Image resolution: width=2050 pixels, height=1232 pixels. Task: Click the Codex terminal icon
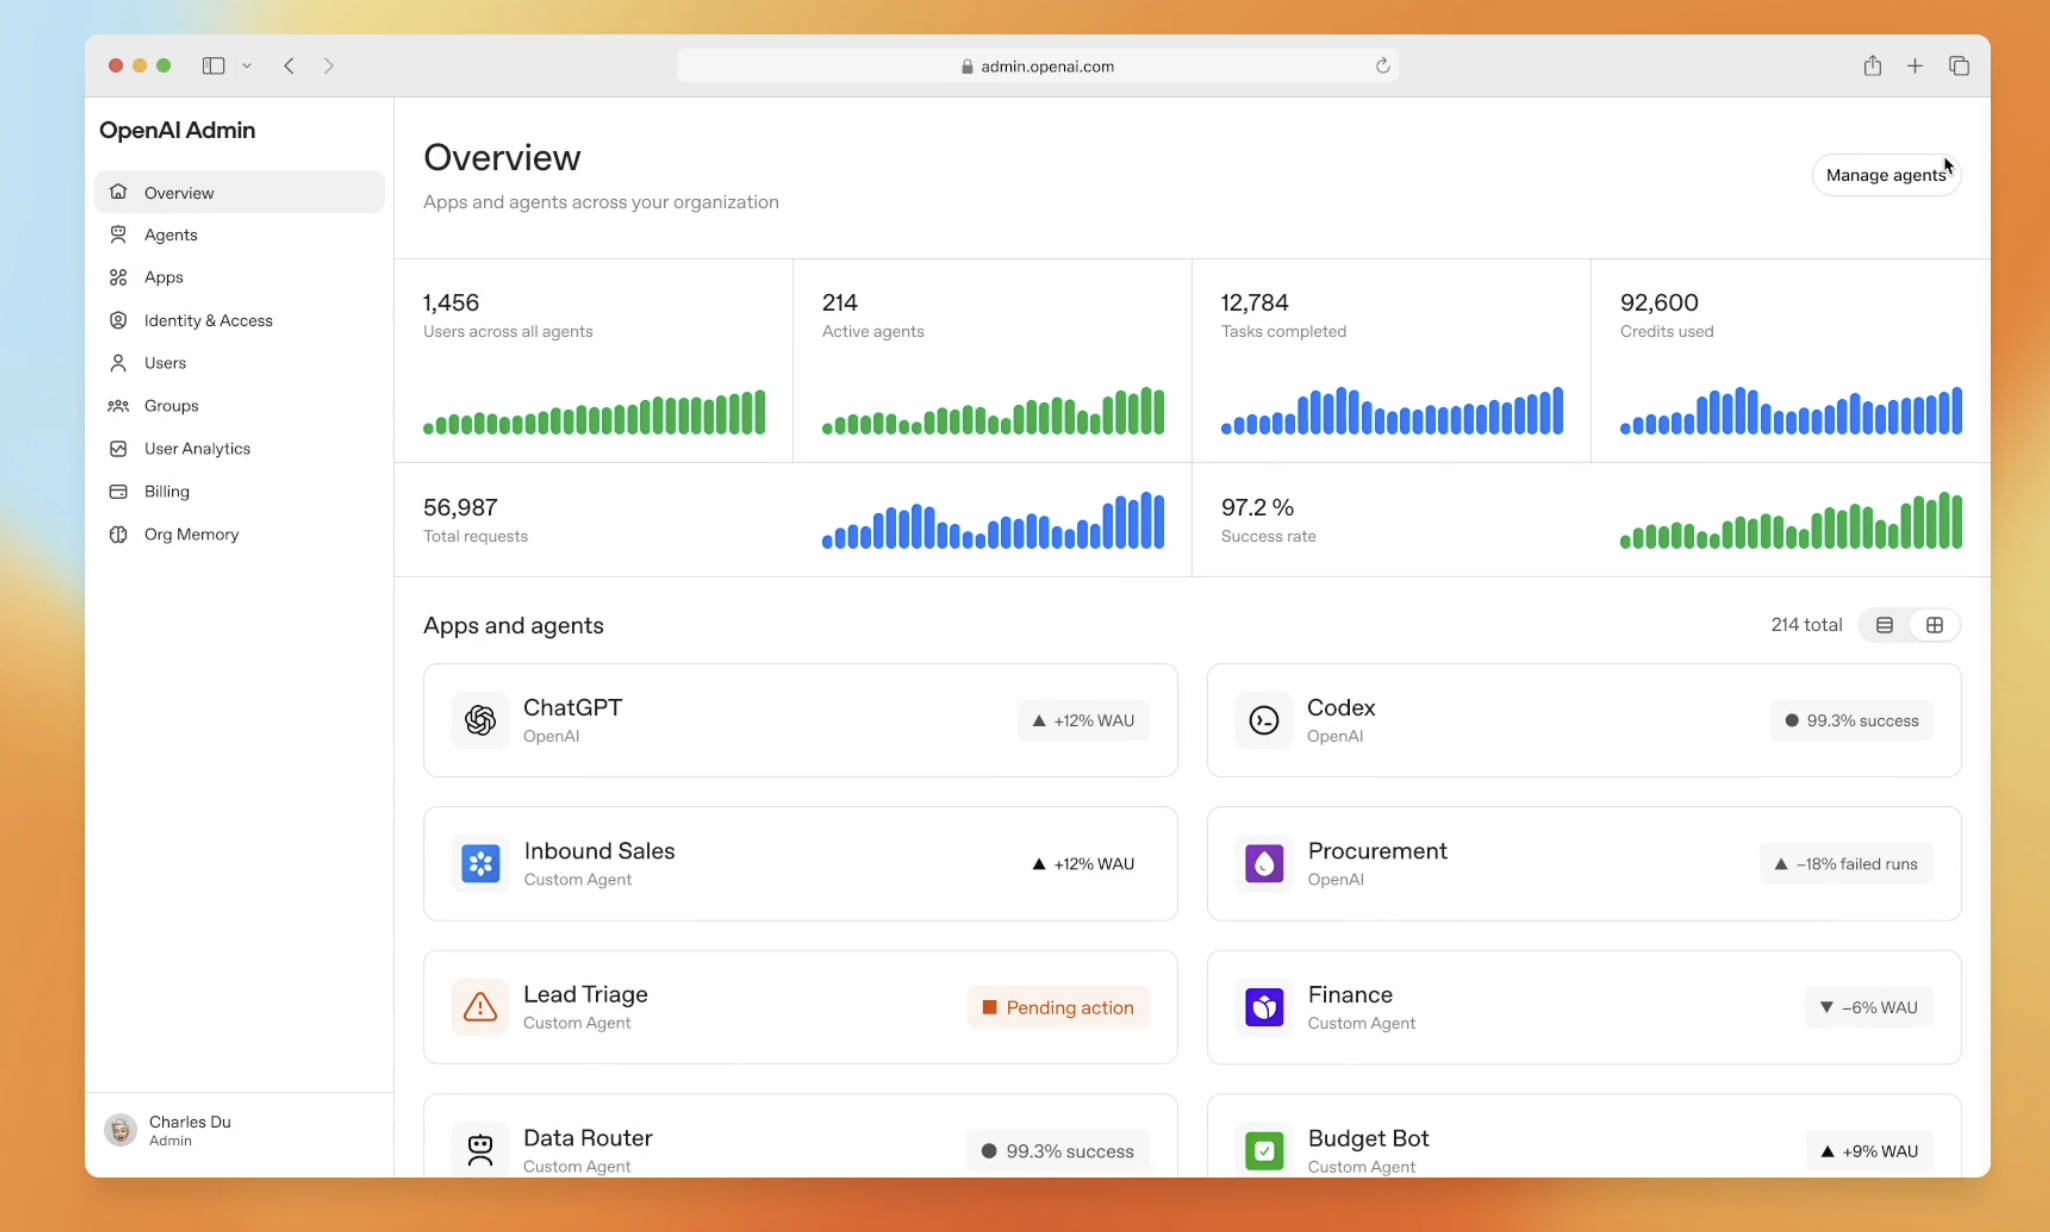(1264, 720)
